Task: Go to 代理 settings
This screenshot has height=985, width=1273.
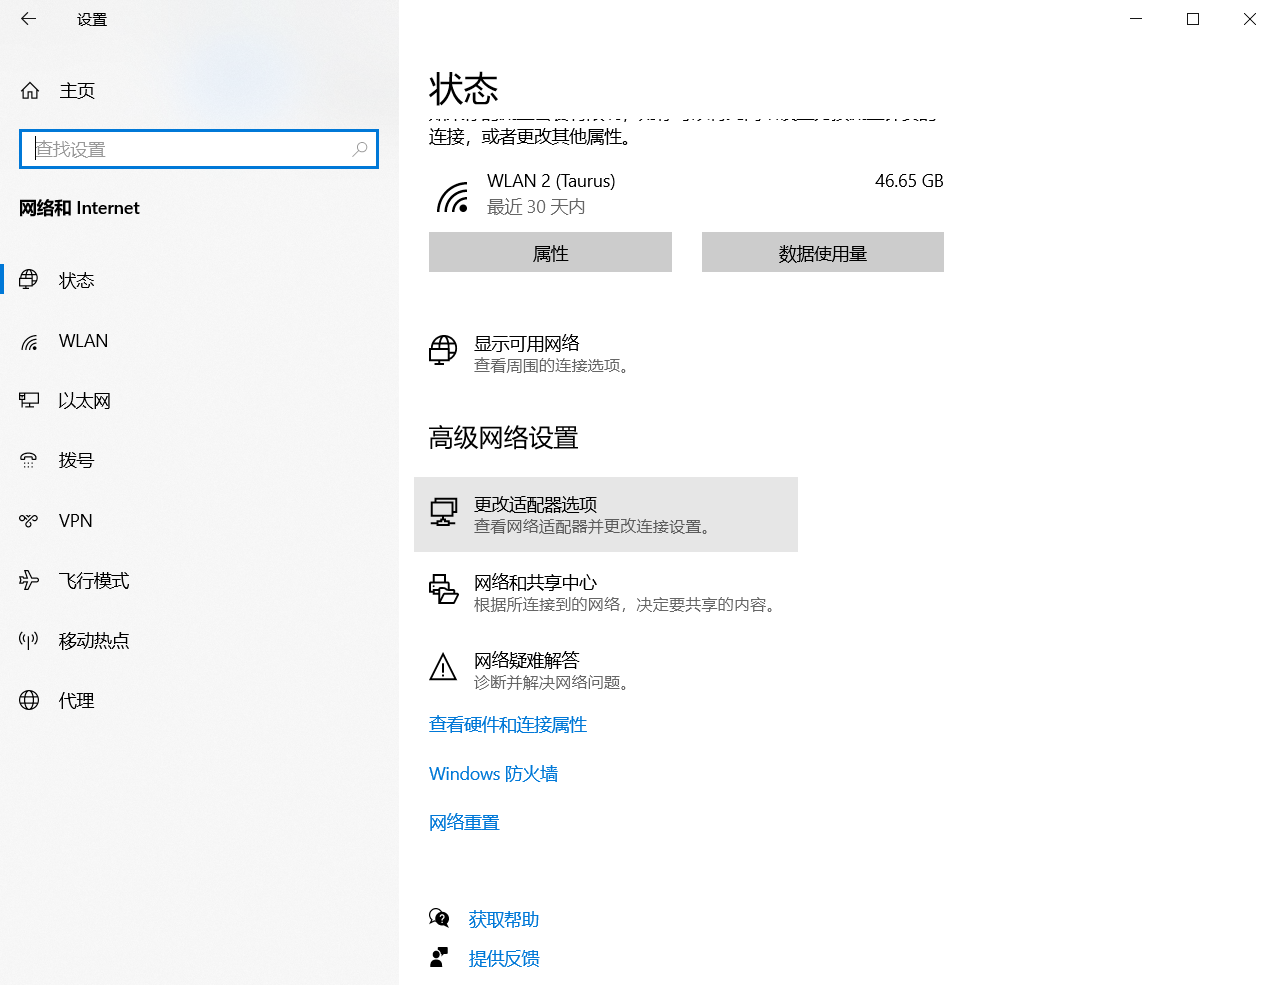Action: pyautogui.click(x=76, y=701)
